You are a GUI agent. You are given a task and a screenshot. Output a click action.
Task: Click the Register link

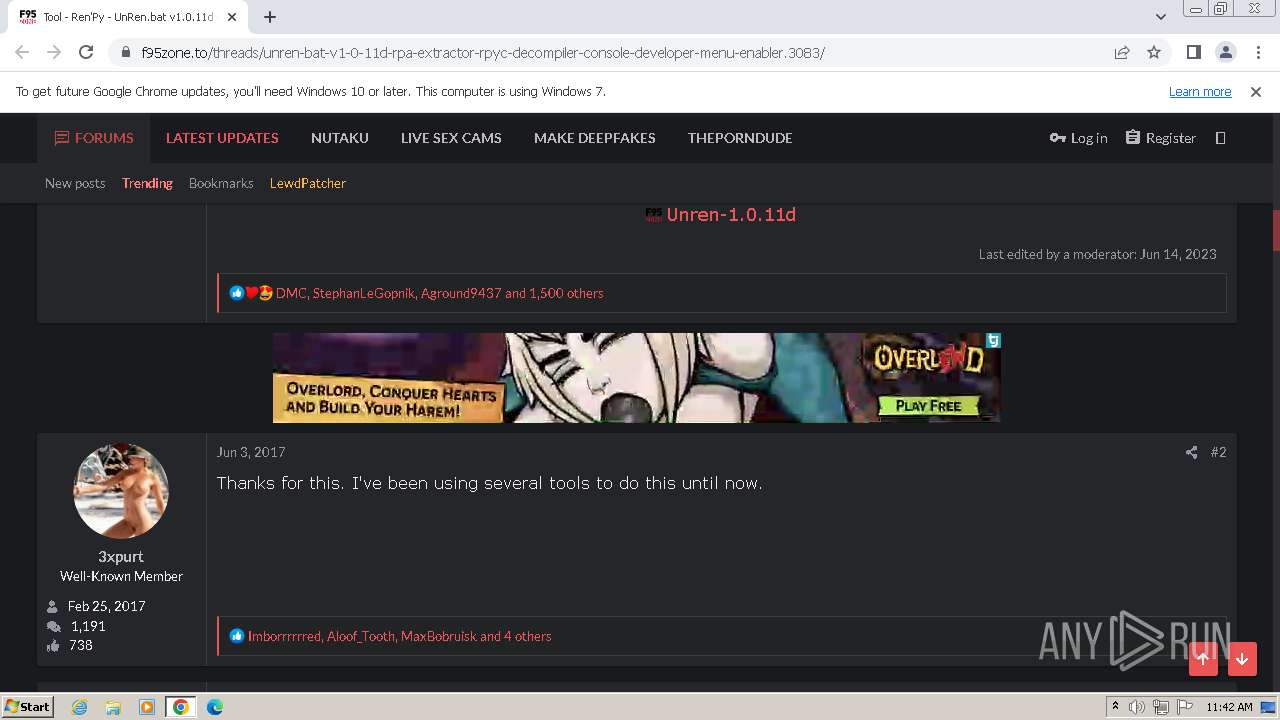coord(1161,138)
